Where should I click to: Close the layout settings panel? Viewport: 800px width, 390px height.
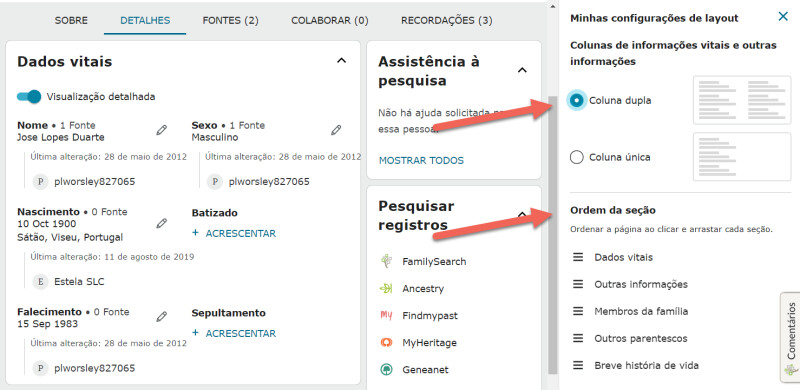click(783, 17)
